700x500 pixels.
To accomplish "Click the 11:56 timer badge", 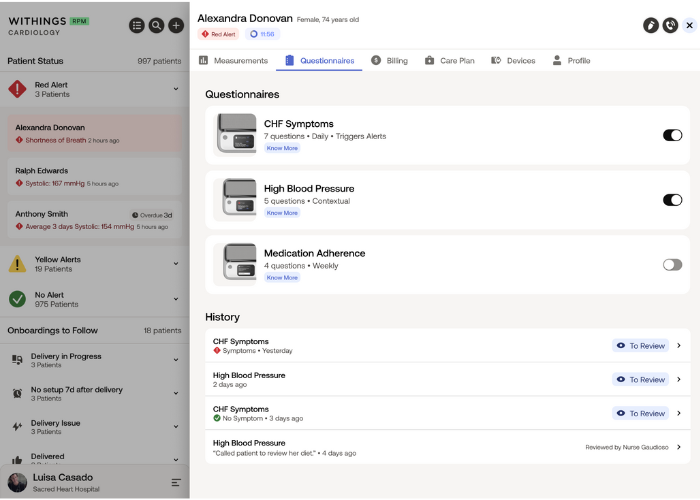I will (262, 34).
